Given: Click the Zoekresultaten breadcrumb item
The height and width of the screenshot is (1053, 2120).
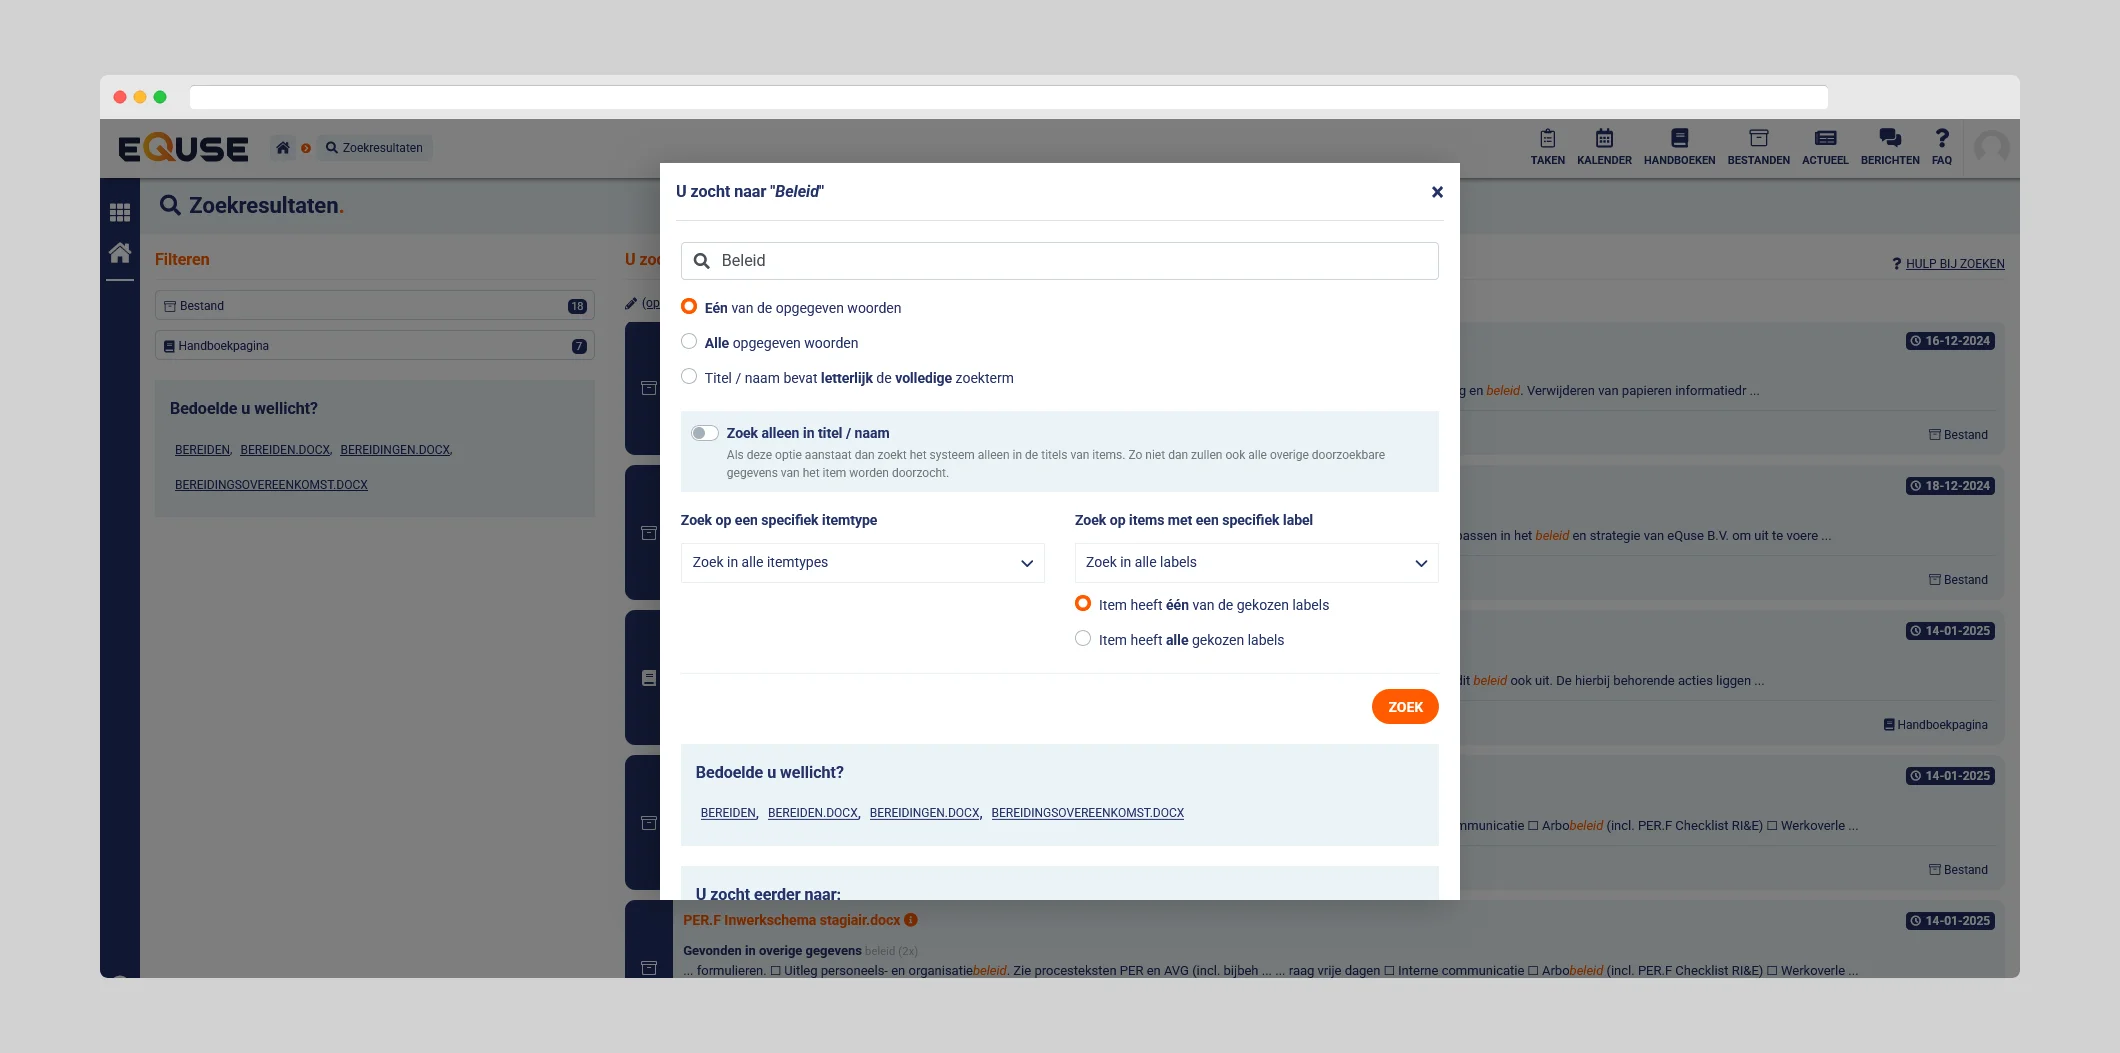Looking at the screenshot, I should click(375, 148).
